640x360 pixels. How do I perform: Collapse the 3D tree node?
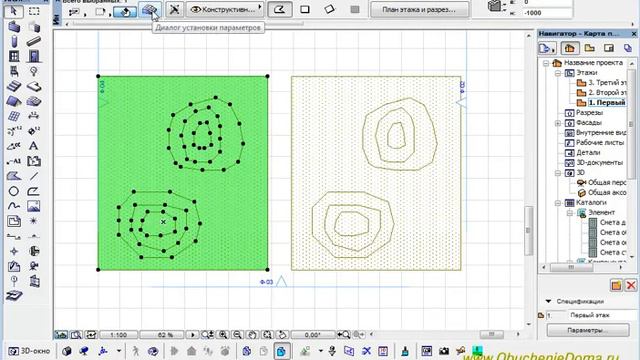pos(558,173)
